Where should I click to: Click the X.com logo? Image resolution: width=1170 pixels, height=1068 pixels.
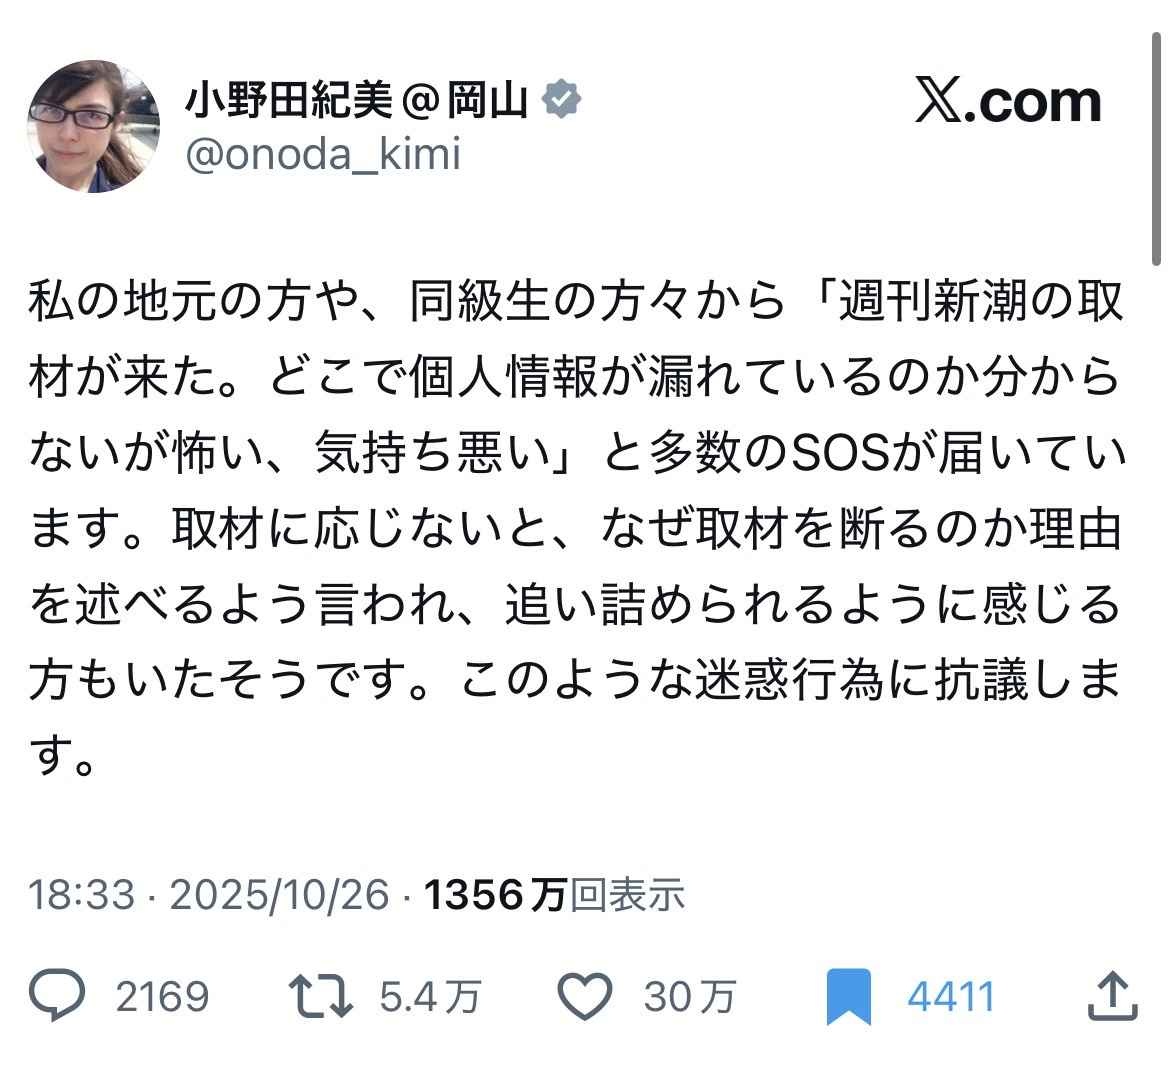1008,101
